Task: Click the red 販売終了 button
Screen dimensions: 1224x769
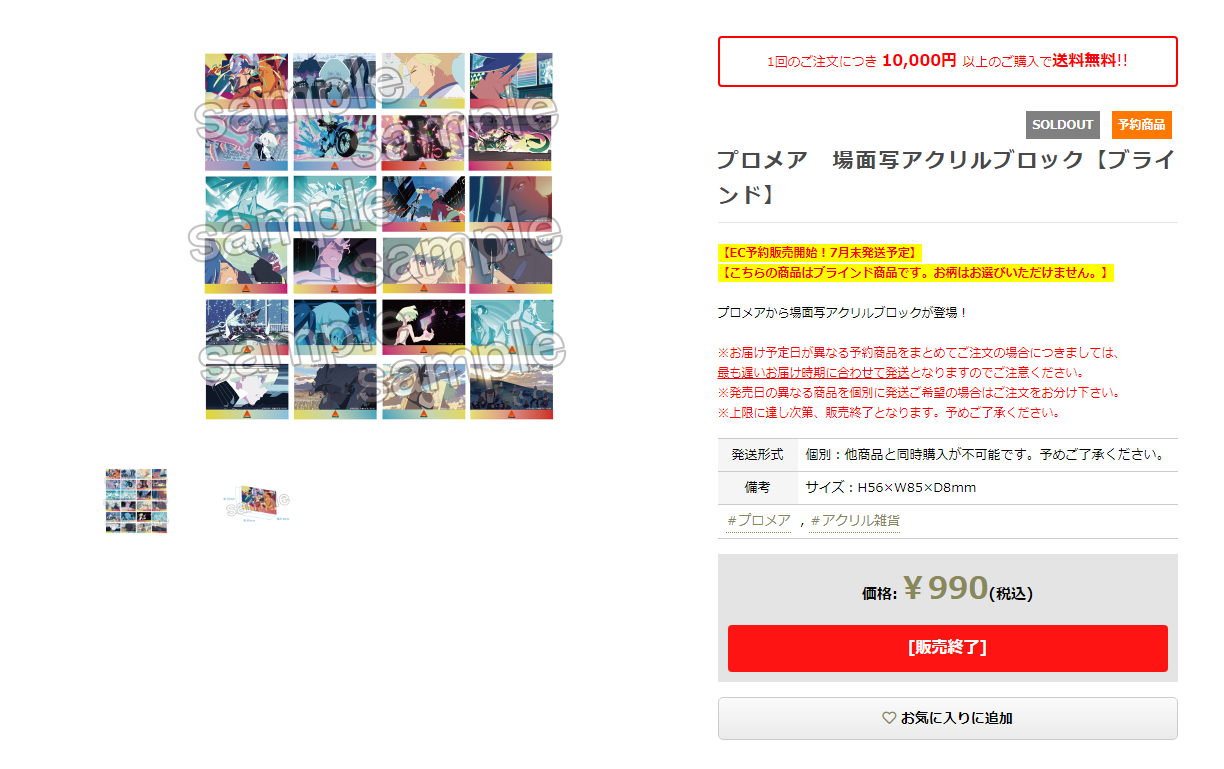Action: click(947, 648)
